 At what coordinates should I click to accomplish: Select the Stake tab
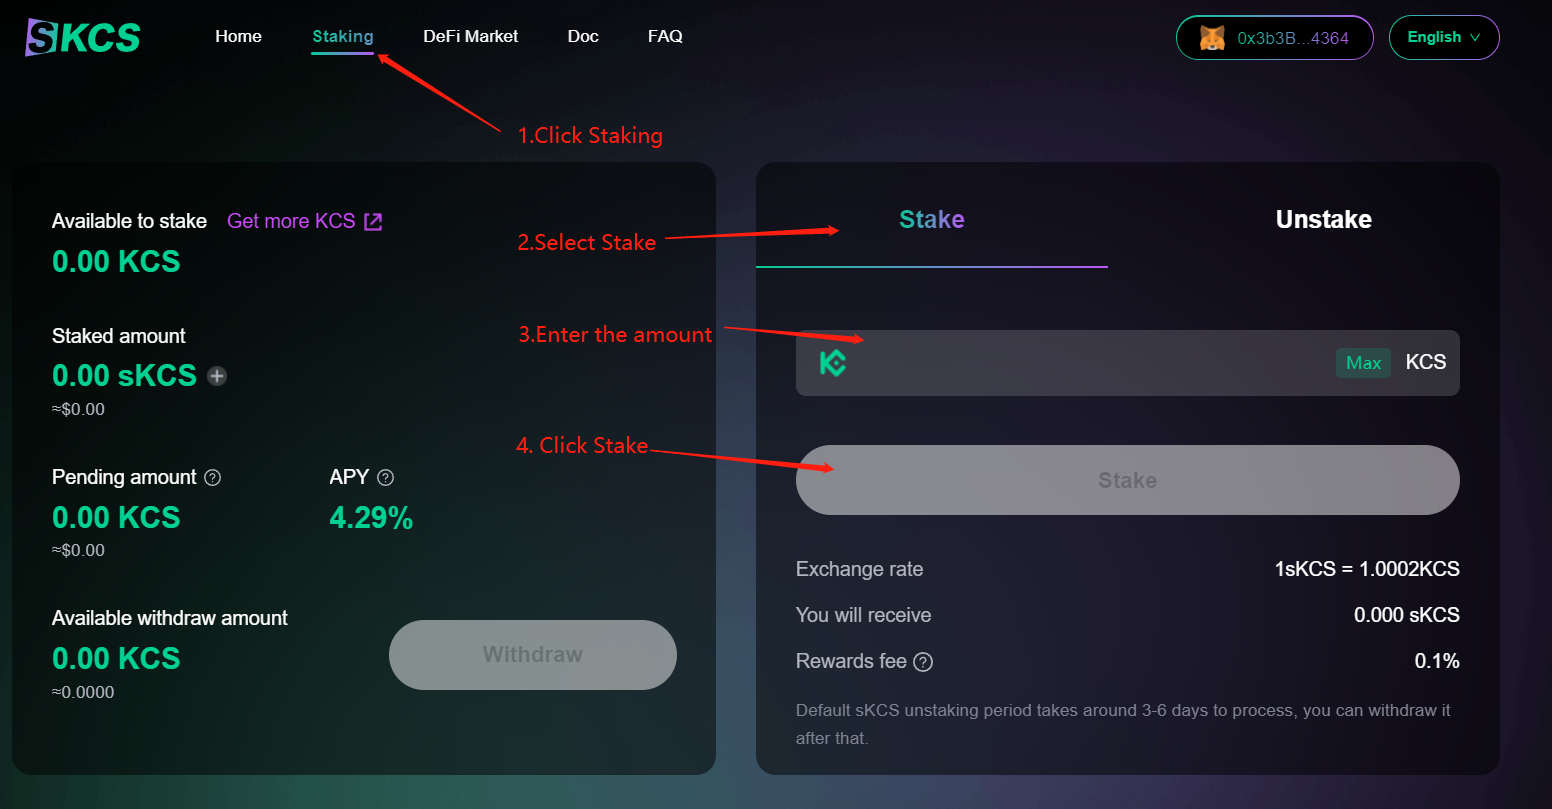point(931,220)
